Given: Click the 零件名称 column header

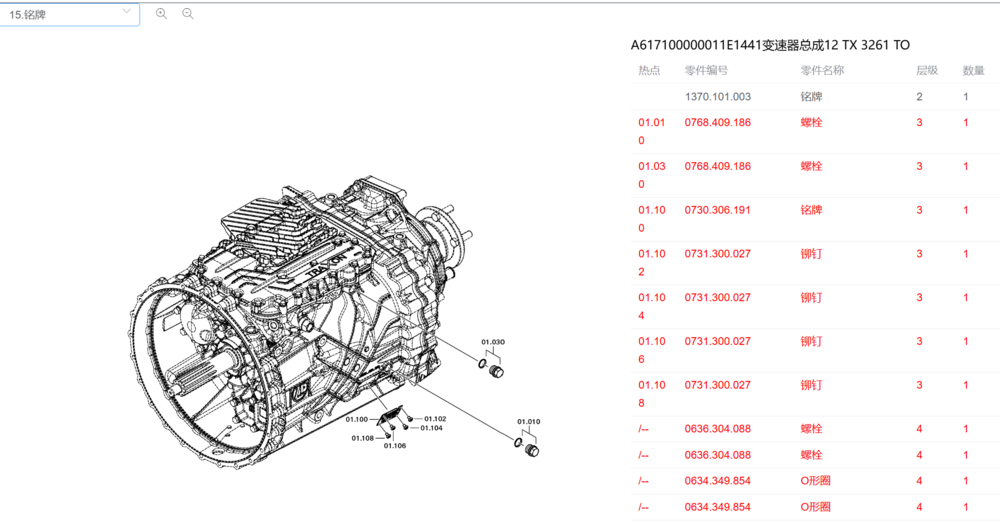Looking at the screenshot, I should tap(822, 70).
